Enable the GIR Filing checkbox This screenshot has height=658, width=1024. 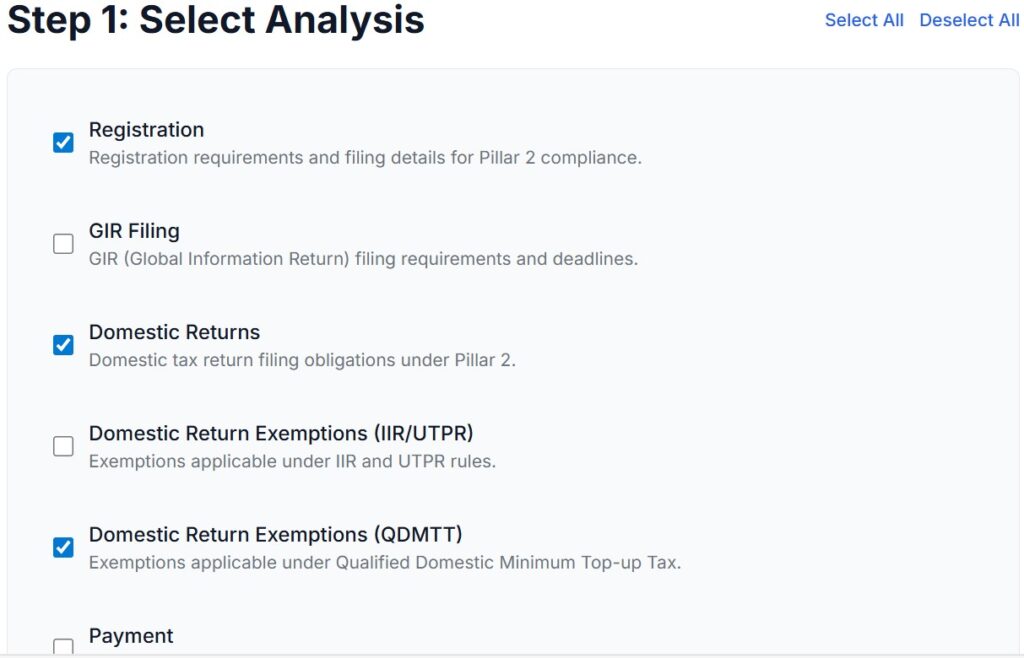point(63,244)
